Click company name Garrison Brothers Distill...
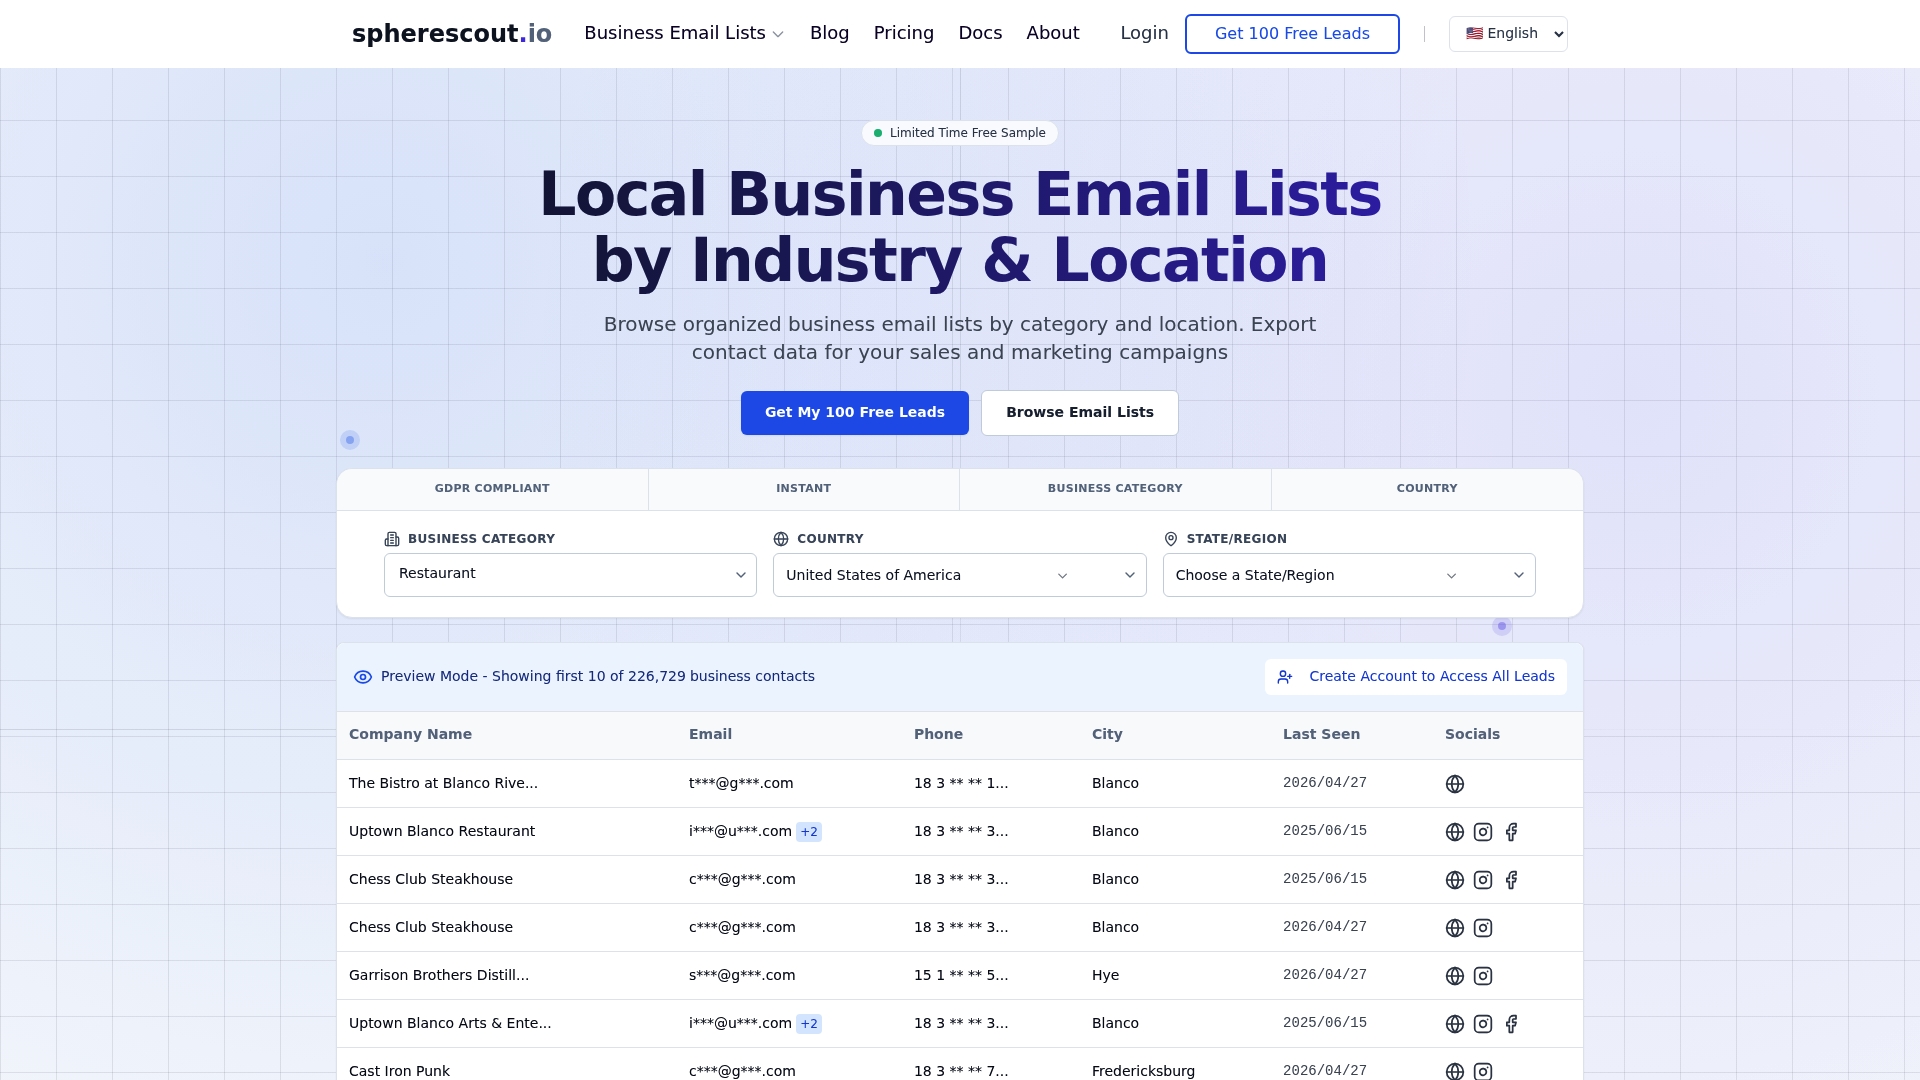The height and width of the screenshot is (1080, 1920). (x=439, y=976)
